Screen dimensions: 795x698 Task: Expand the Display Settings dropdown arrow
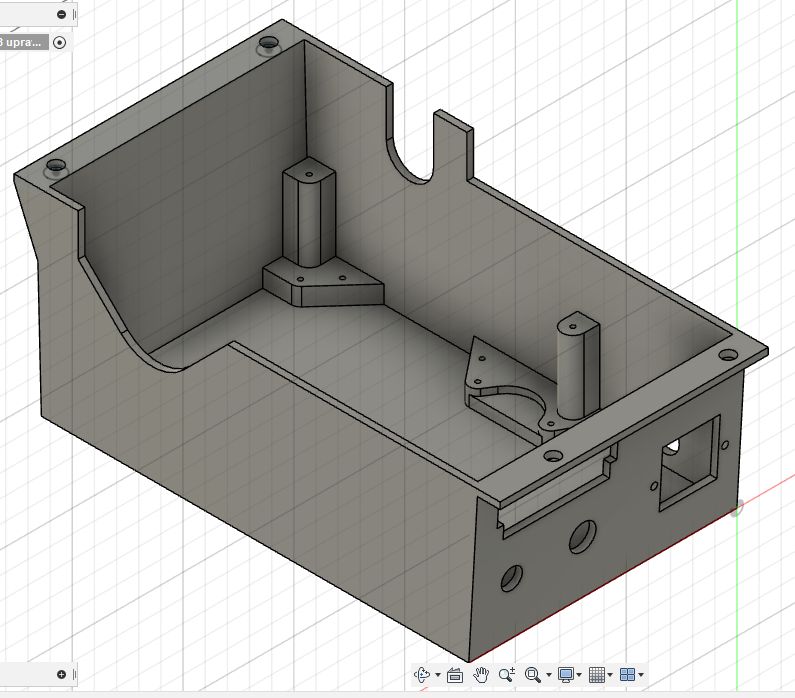pos(580,675)
